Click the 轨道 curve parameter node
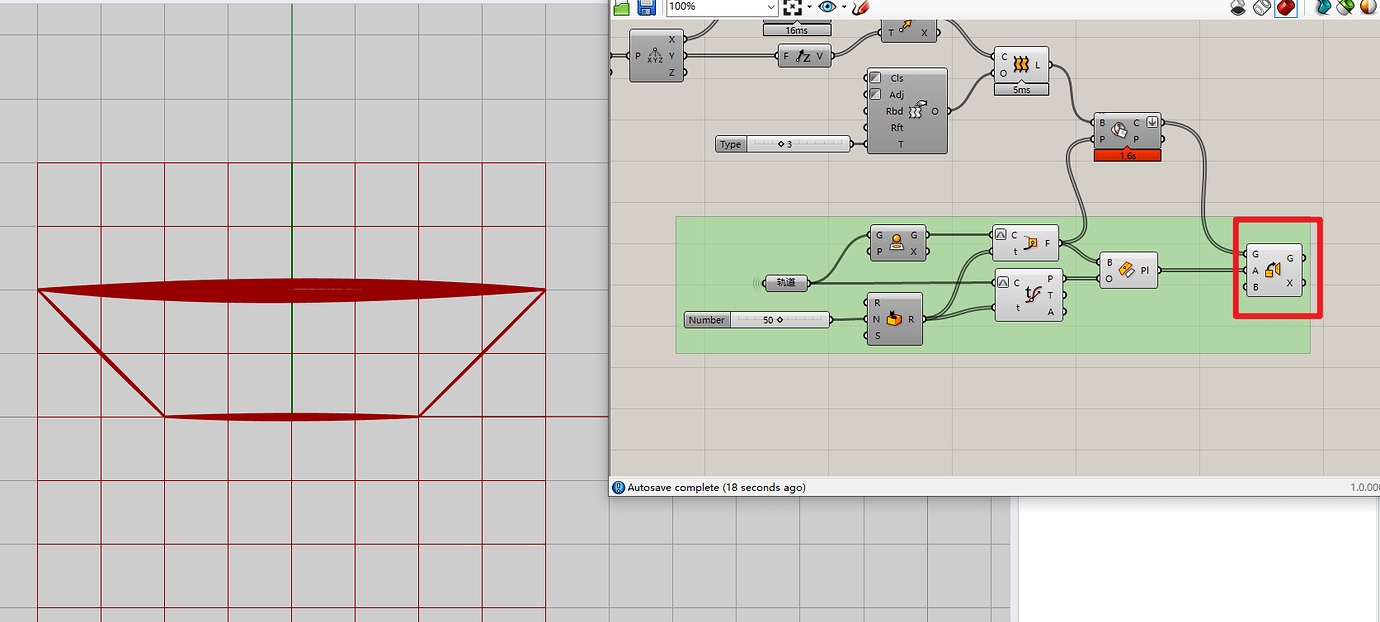This screenshot has height=622, width=1380. (786, 283)
